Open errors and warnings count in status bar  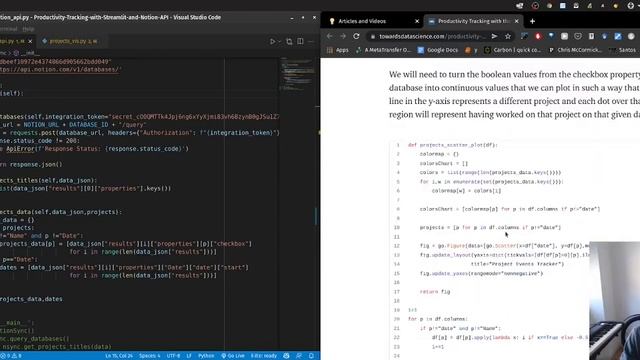[x=12, y=356]
